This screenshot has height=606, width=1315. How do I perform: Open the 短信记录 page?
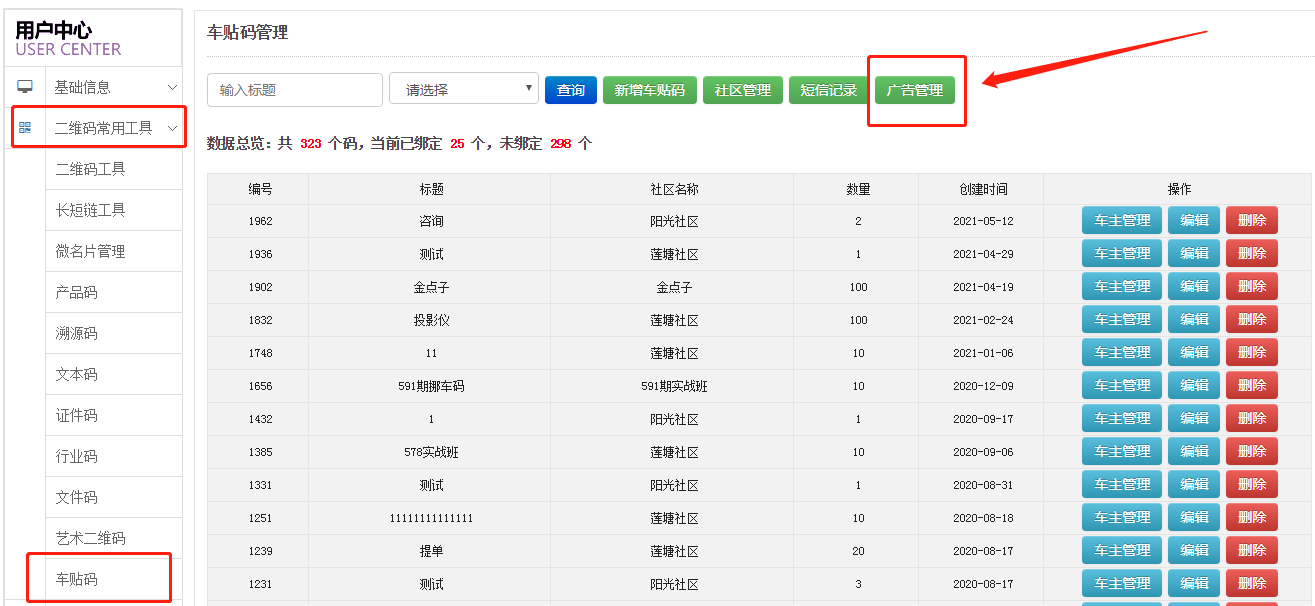coord(828,90)
